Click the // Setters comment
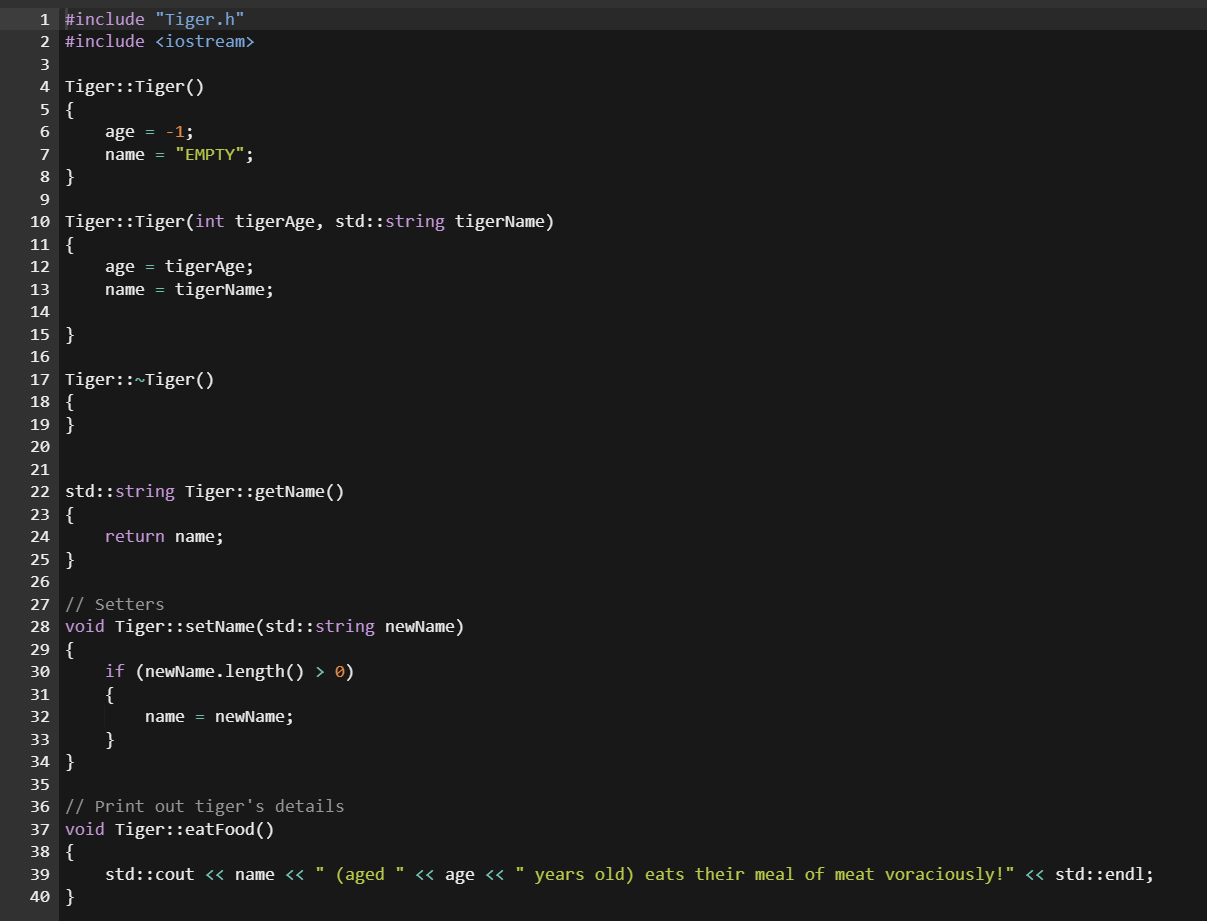Viewport: 1207px width, 921px height. [113, 604]
